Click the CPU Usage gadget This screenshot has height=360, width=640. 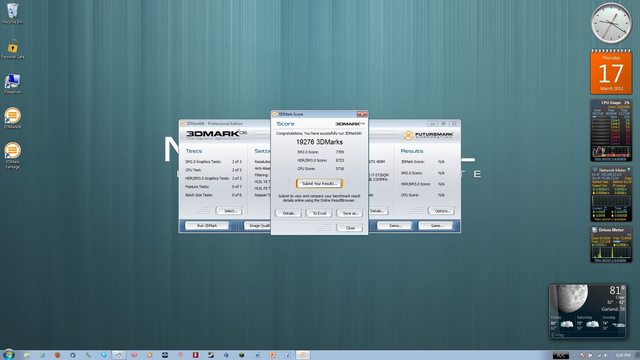coord(611,130)
